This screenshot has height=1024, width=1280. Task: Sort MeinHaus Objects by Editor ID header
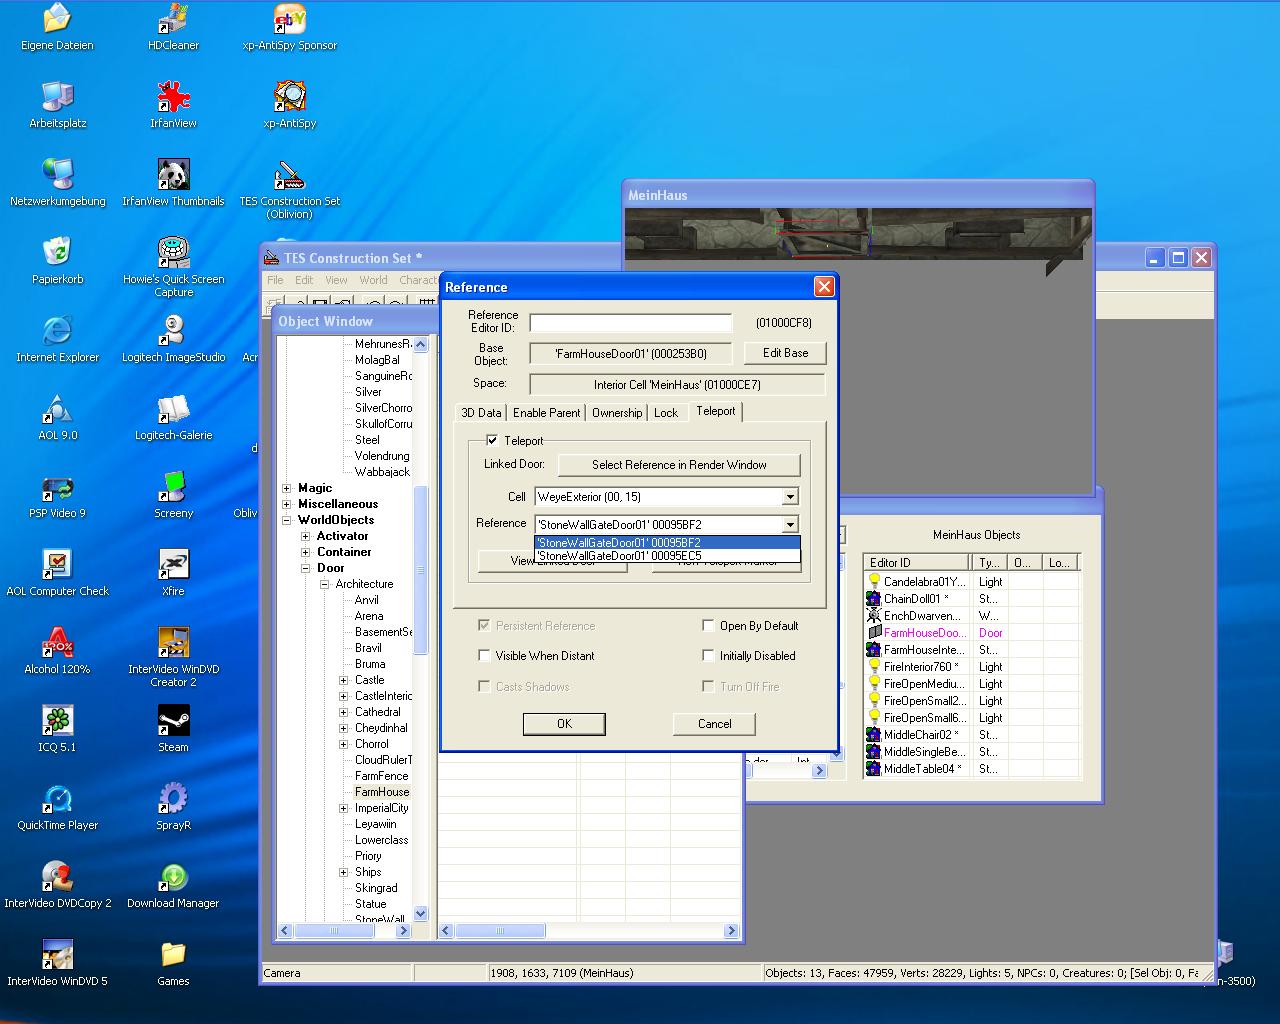pyautogui.click(x=918, y=563)
